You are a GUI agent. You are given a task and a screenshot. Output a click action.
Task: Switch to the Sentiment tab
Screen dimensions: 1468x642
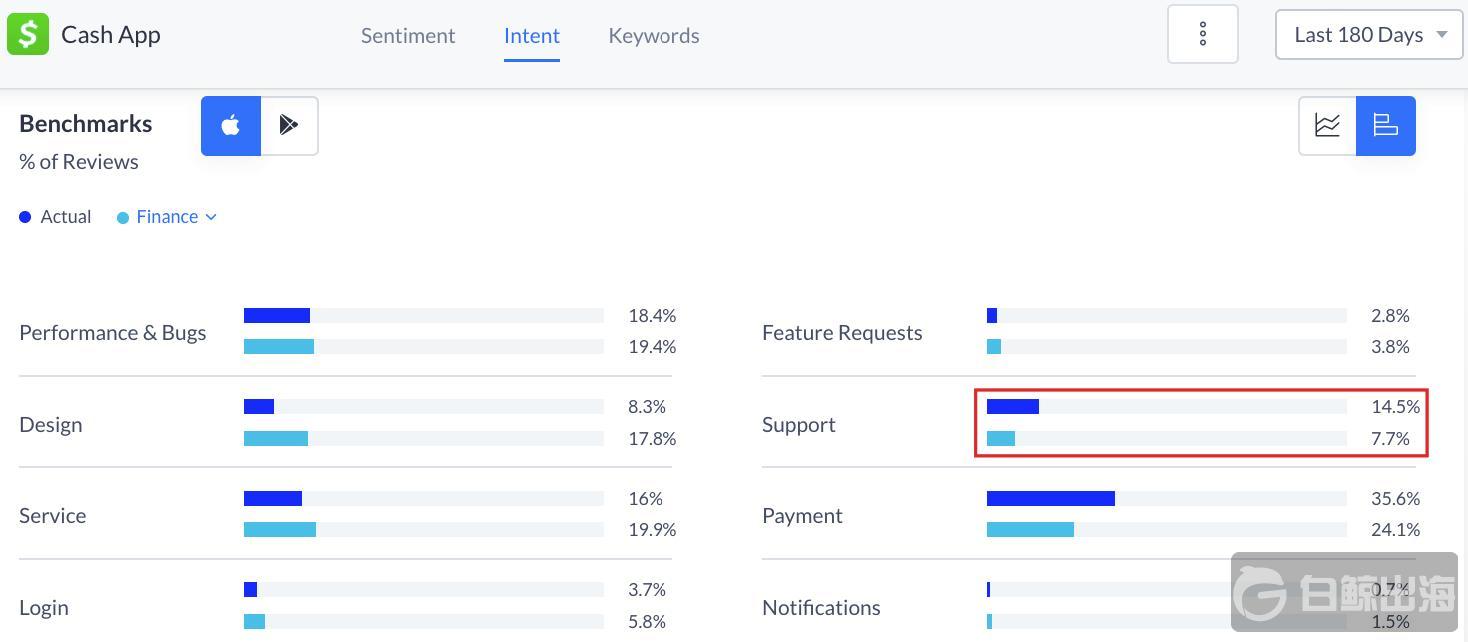pyautogui.click(x=408, y=36)
